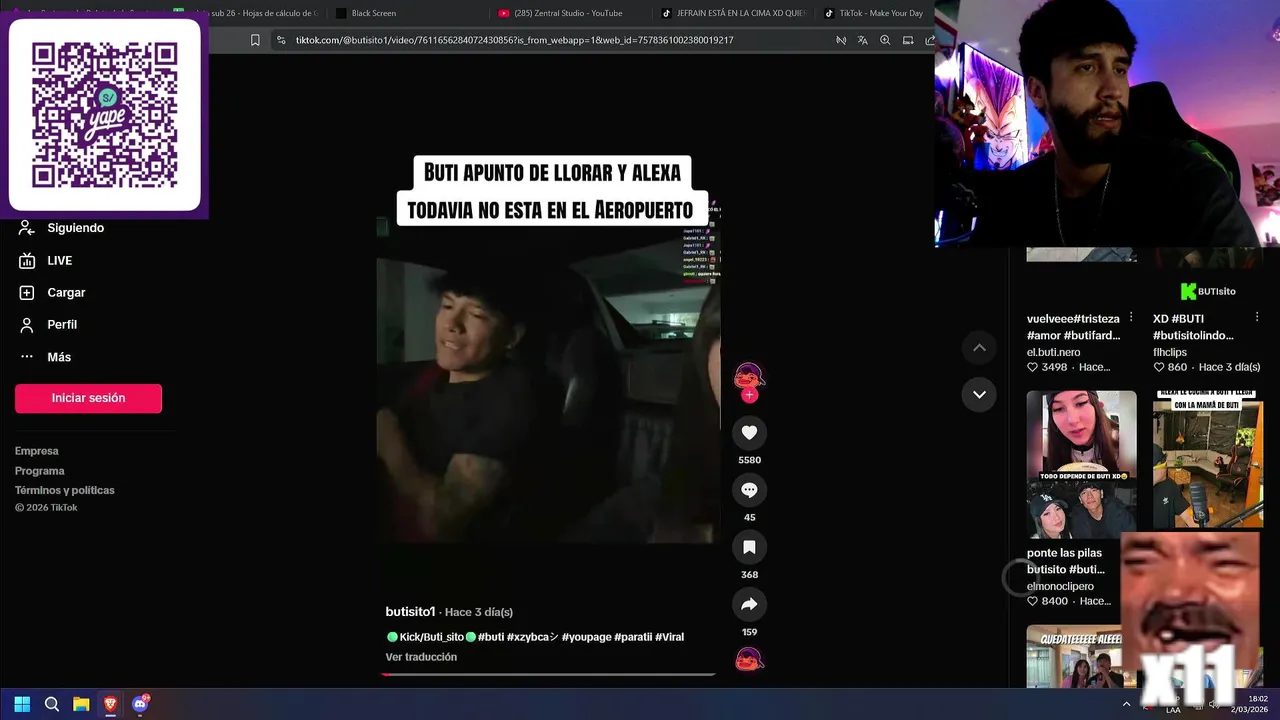Open the spinning sound disc icon
This screenshot has width=1280, height=720.
point(749,659)
